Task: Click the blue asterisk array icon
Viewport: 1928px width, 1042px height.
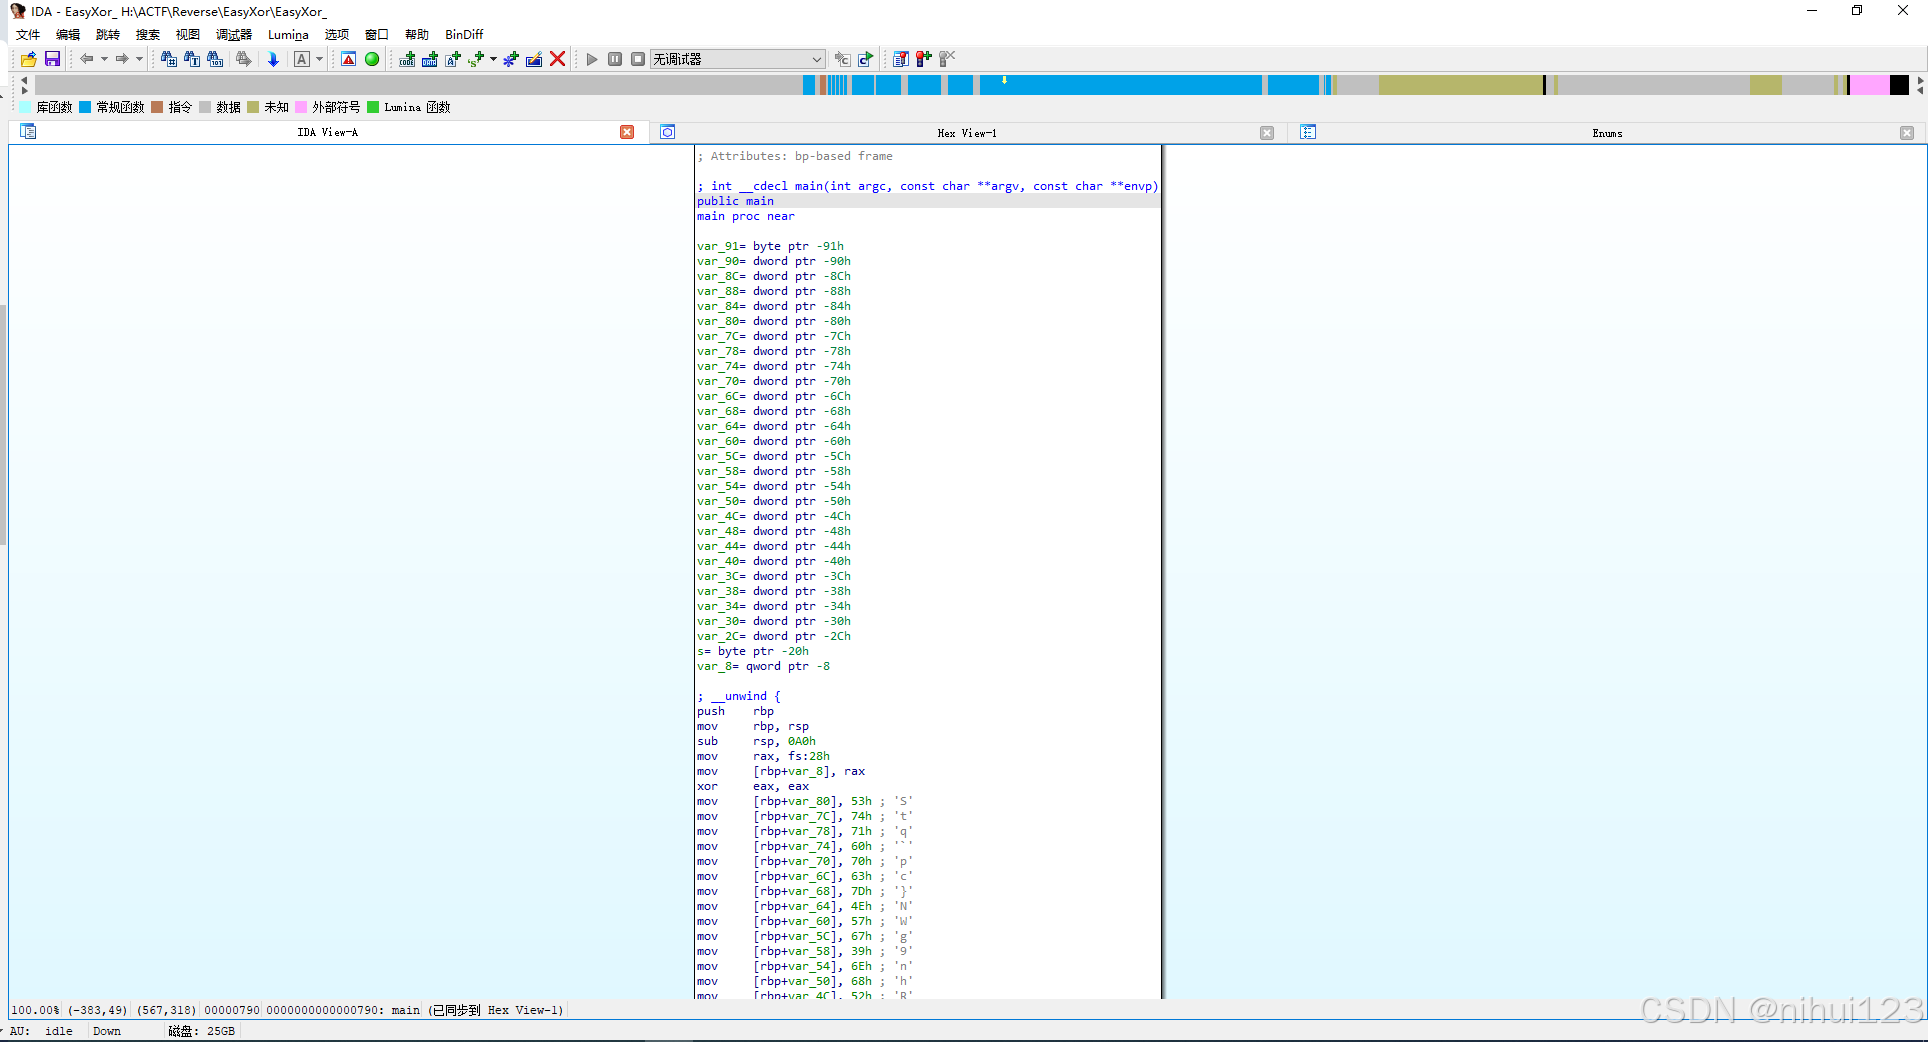Action: pyautogui.click(x=511, y=59)
